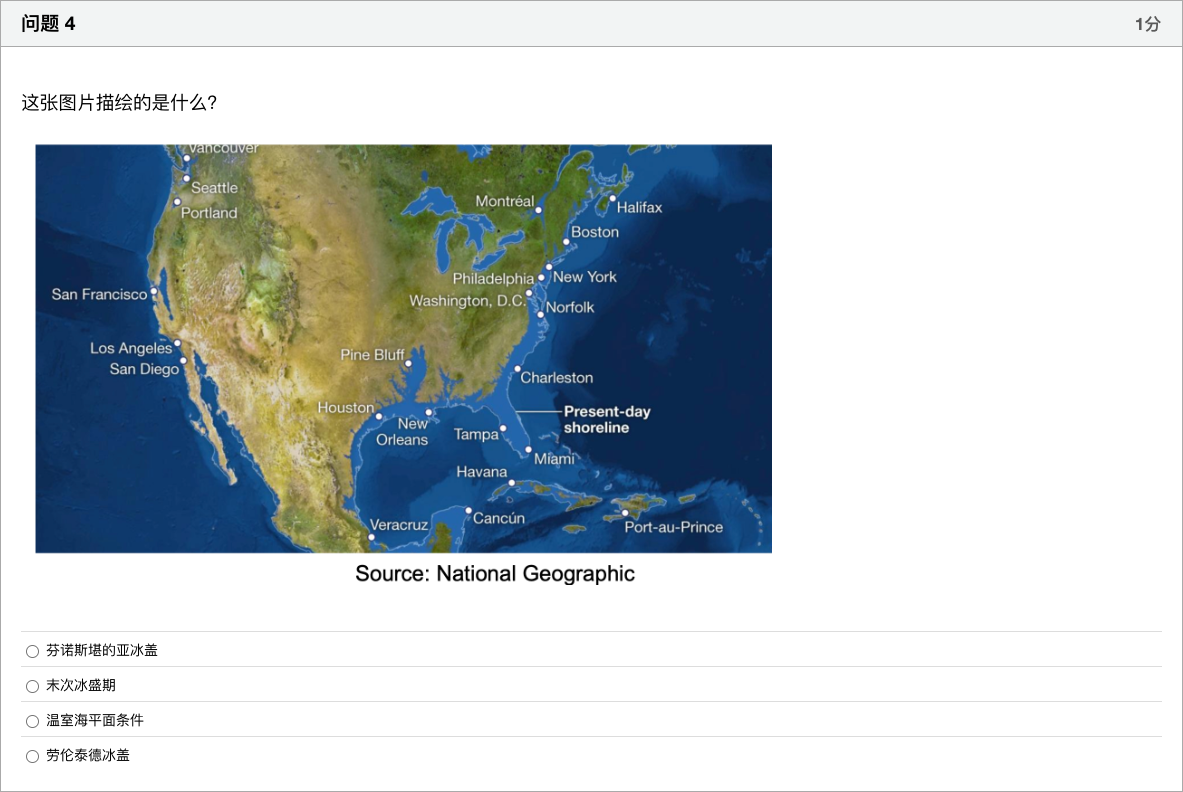The height and width of the screenshot is (792, 1183).
Task: Click the Portland label on the map
Action: 209,213
